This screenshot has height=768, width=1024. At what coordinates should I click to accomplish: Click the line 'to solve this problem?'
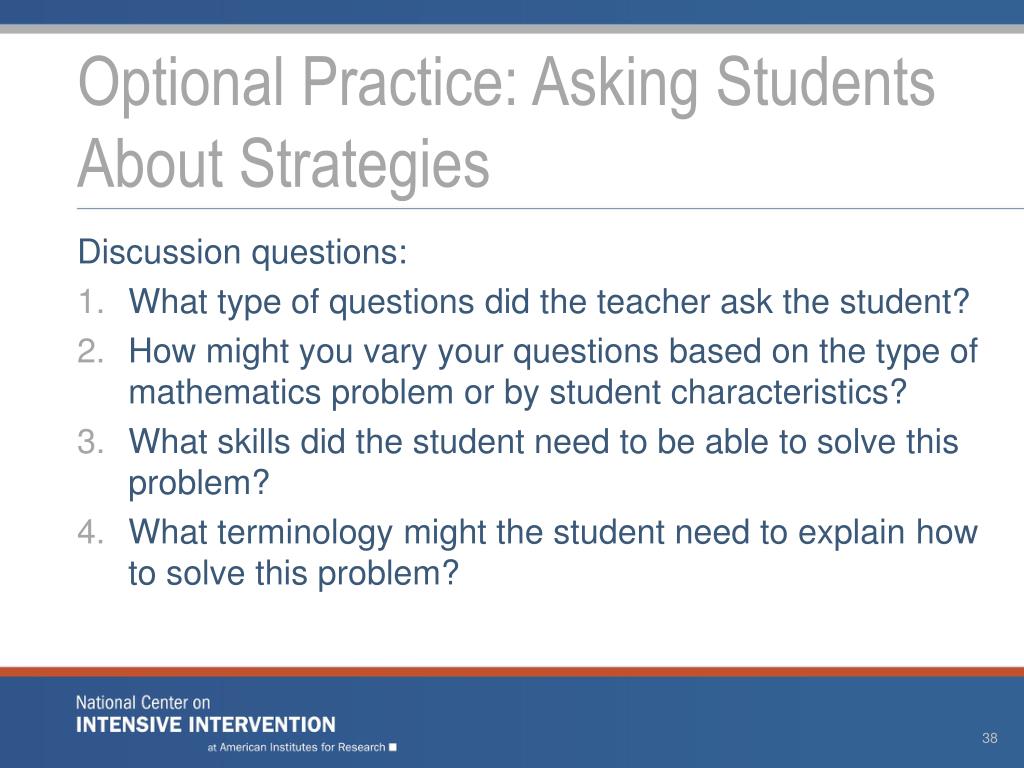294,574
